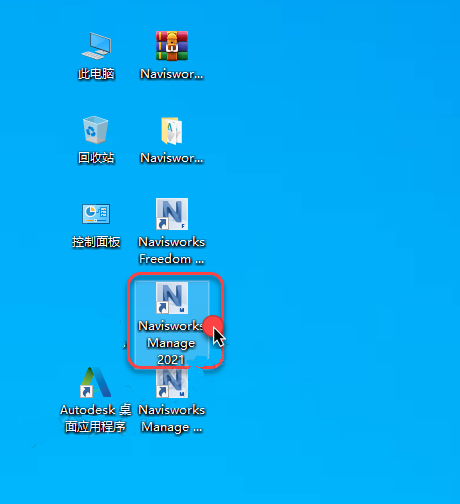Click the 此电脑 label text
460x504 pixels.
click(96, 74)
